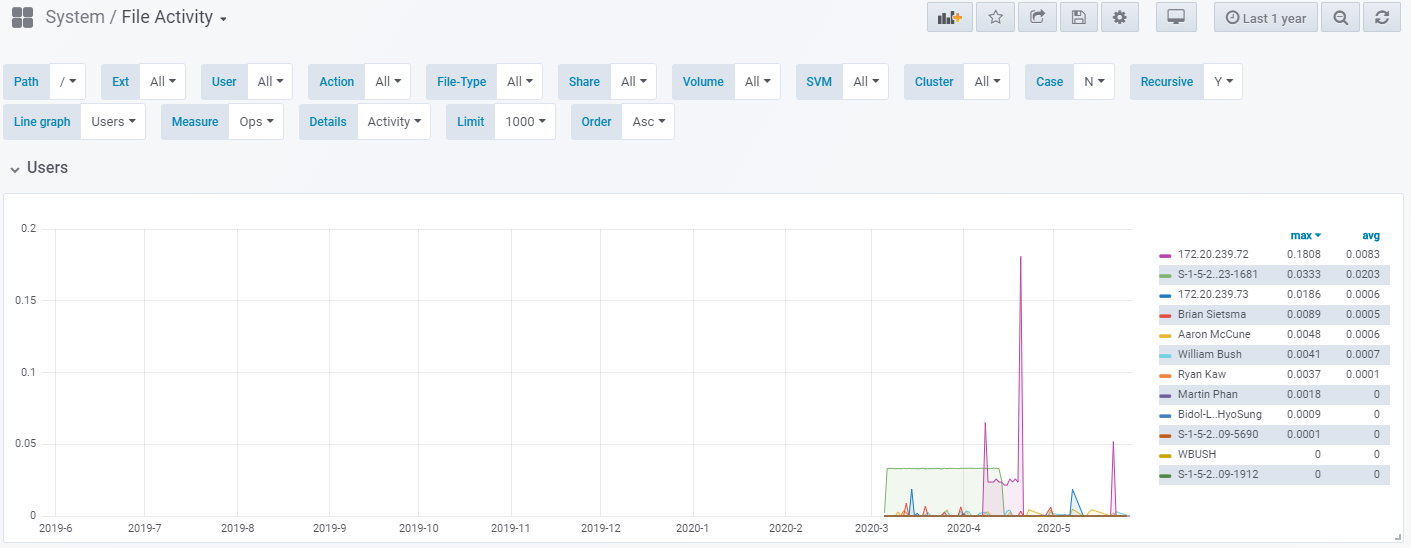Toggle S-1-5-2..09-5690 series in legend
The image size is (1411, 548).
click(1218, 435)
